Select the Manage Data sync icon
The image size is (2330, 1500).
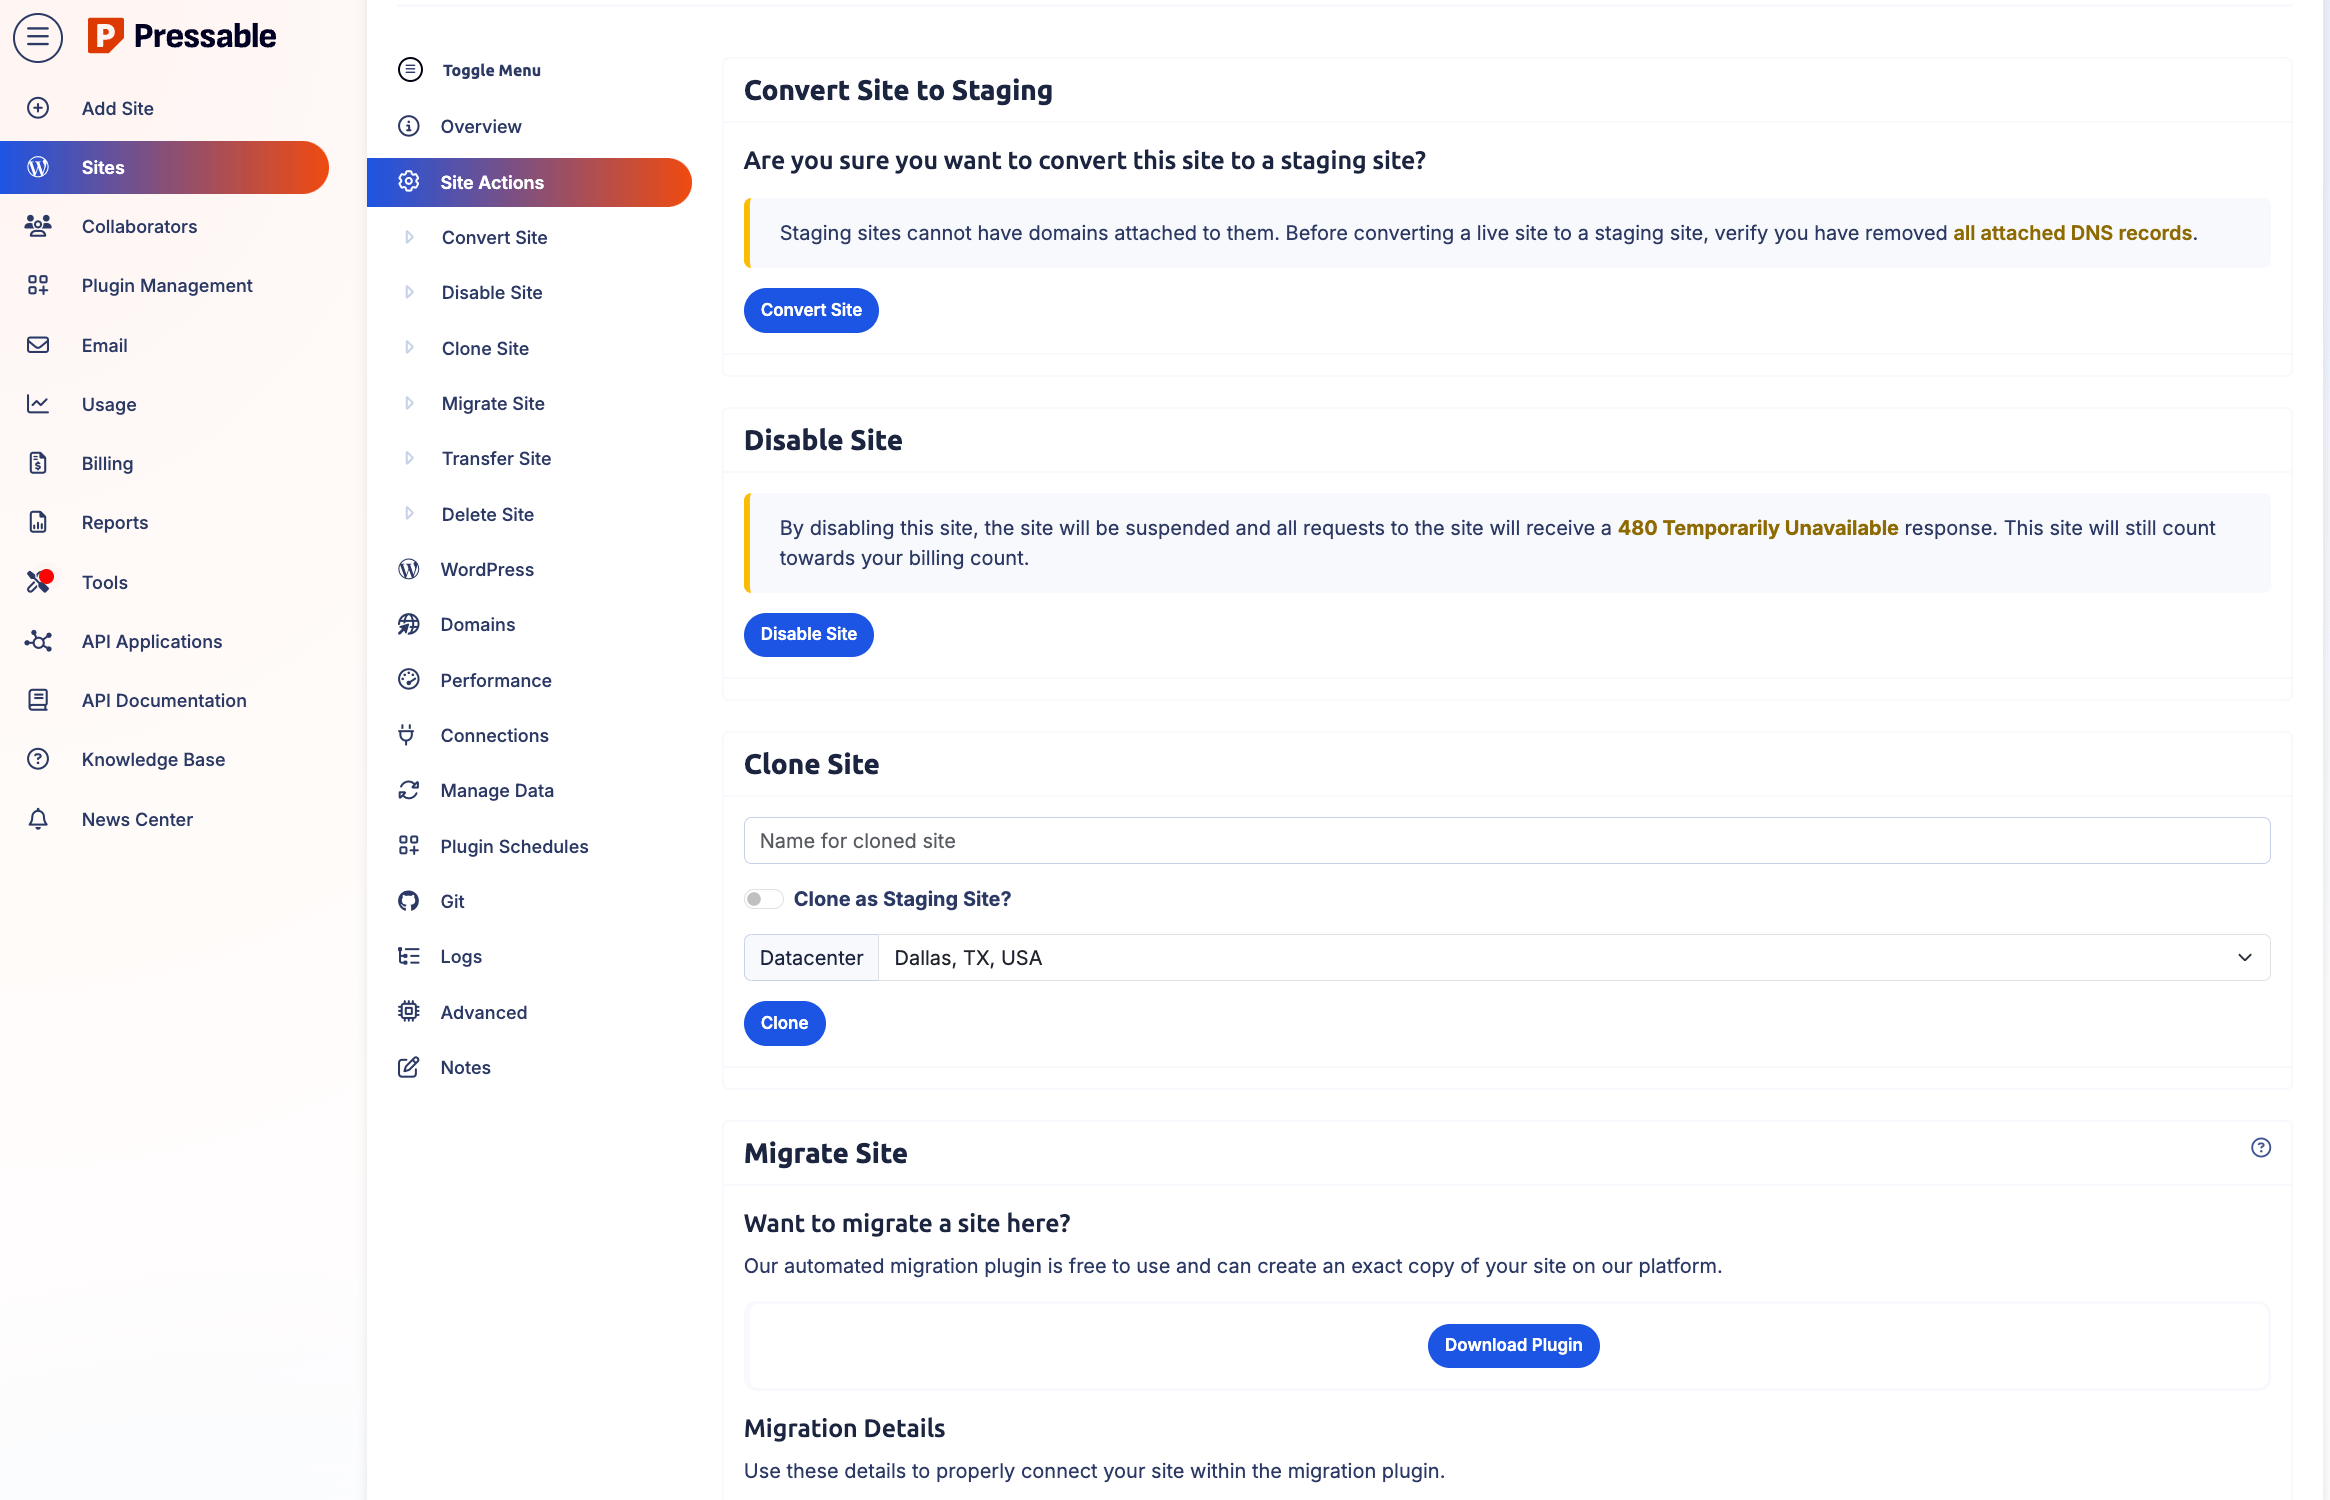409,790
